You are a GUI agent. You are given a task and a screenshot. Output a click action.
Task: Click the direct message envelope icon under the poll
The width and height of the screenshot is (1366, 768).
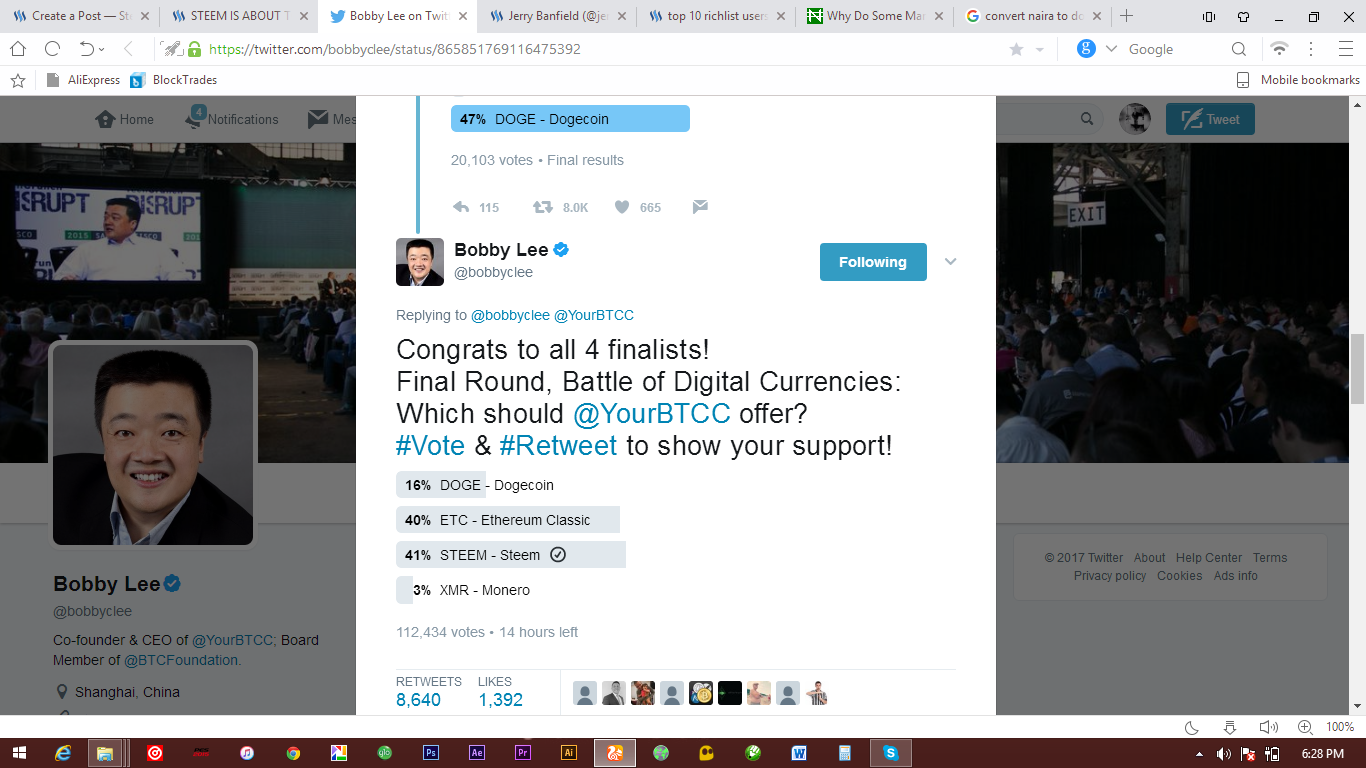[x=700, y=207]
